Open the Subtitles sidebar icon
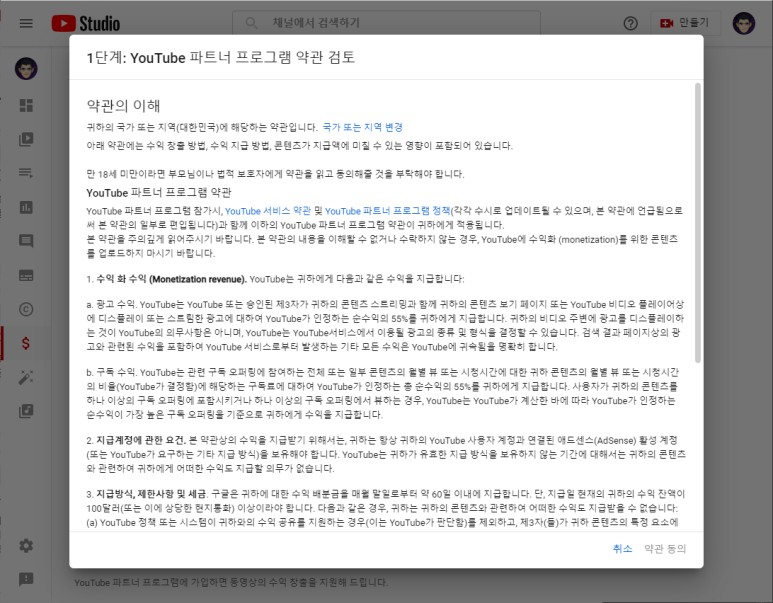 click(26, 275)
